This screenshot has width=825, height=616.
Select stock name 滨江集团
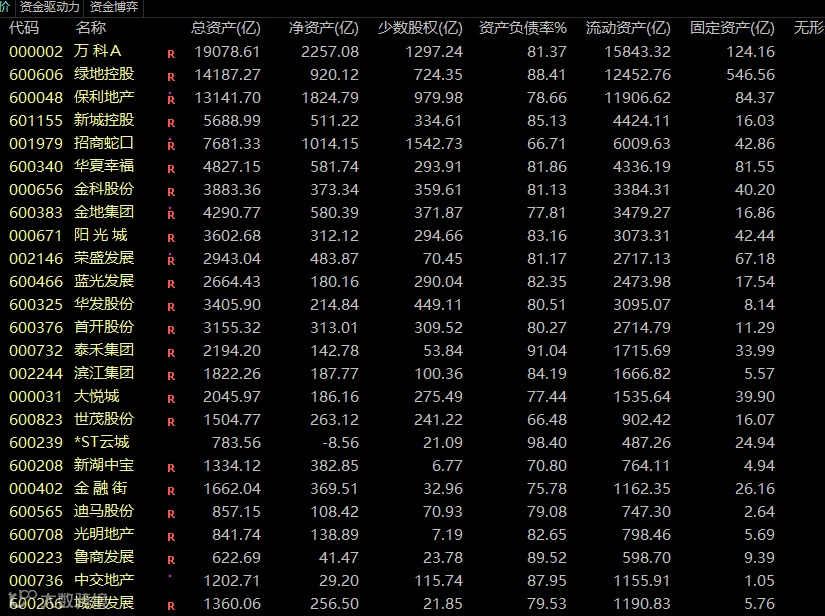point(104,373)
